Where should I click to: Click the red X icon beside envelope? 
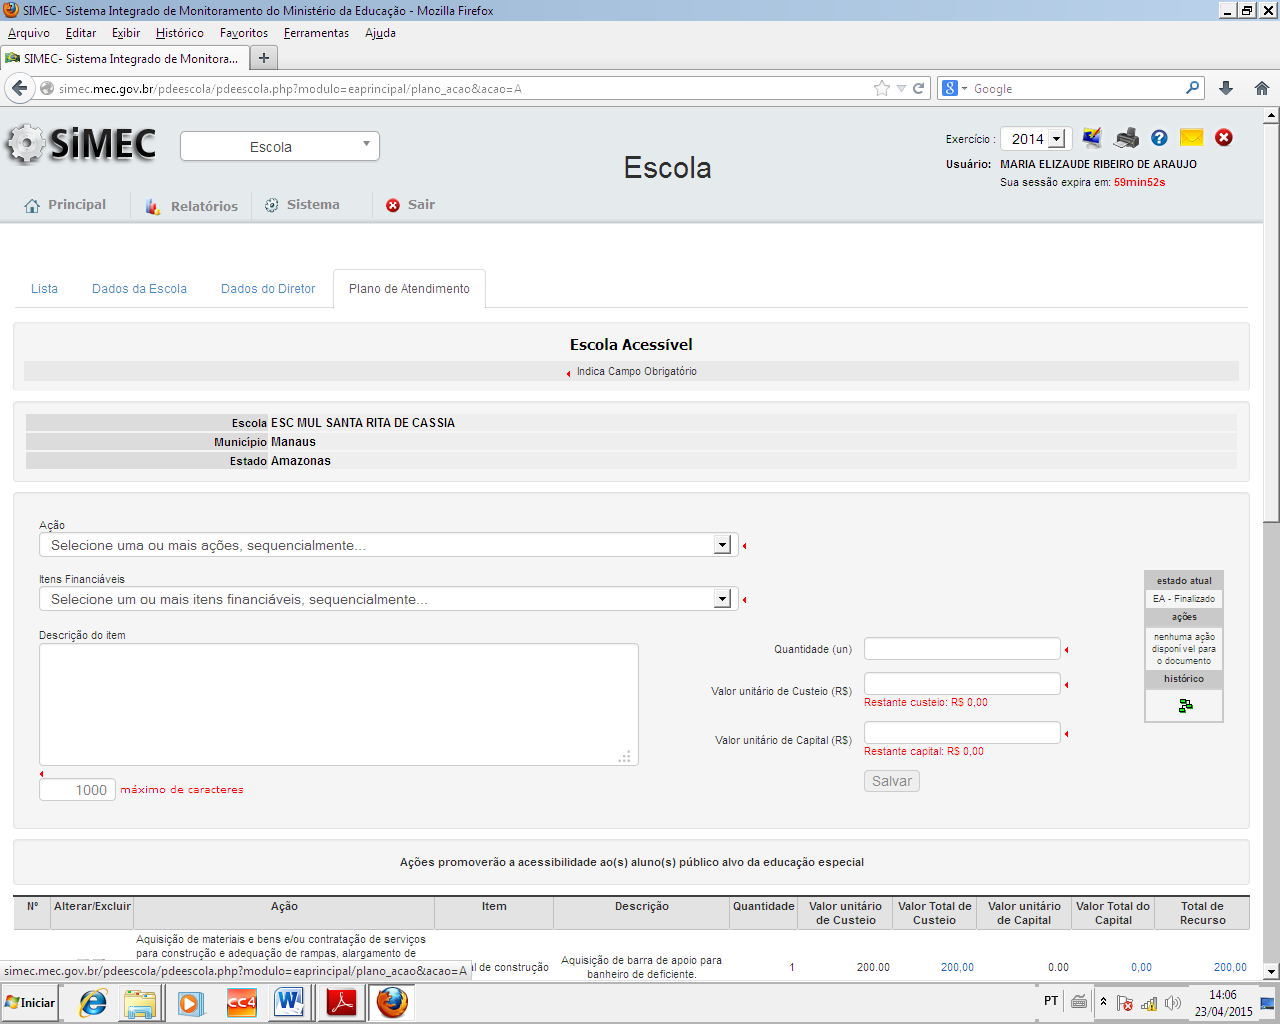coord(1224,138)
